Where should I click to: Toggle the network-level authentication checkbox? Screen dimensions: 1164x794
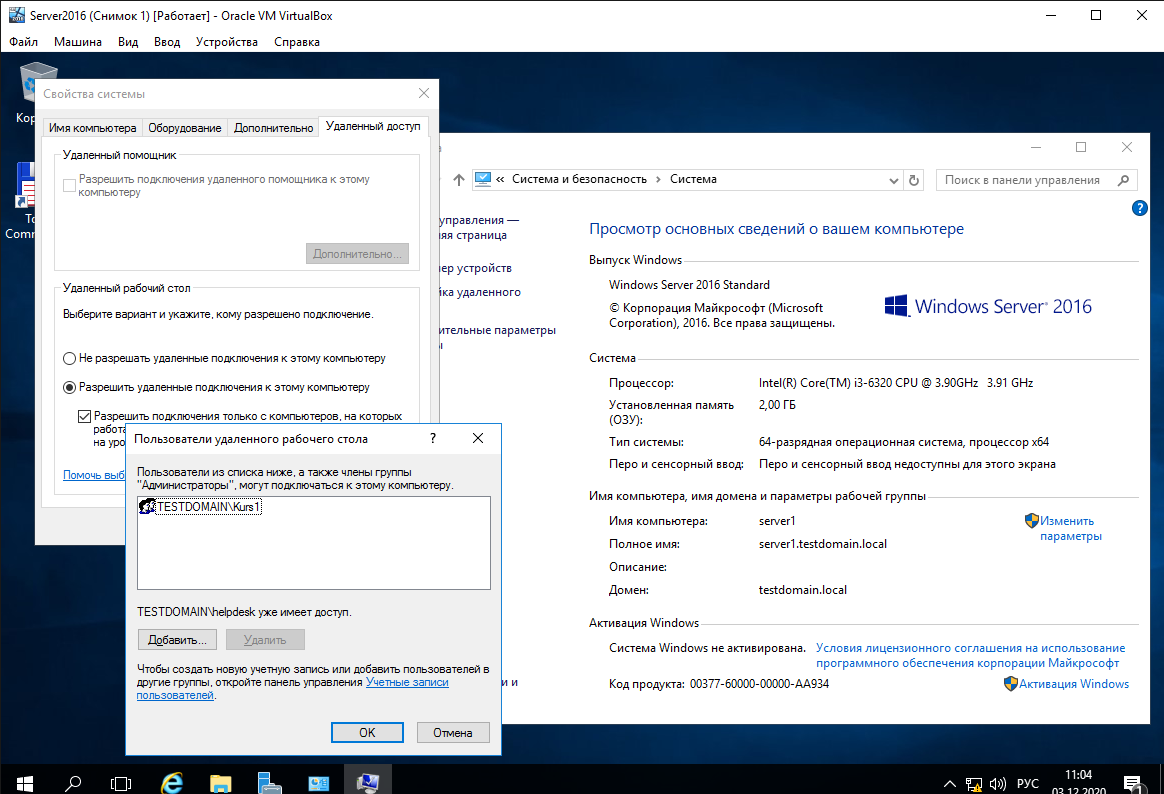click(85, 416)
